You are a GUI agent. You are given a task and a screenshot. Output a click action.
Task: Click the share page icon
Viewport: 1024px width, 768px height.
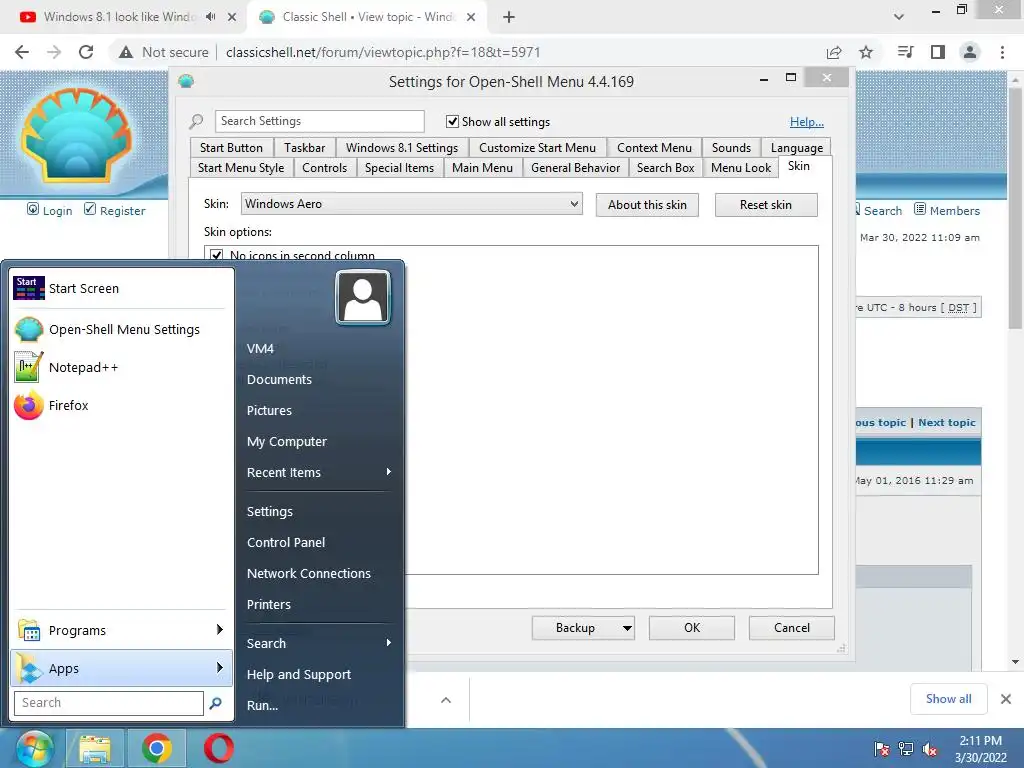pyautogui.click(x=834, y=52)
